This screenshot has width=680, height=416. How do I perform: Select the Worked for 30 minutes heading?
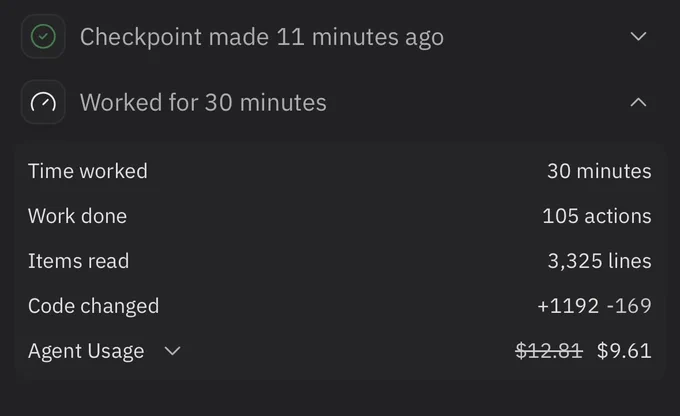coord(203,102)
